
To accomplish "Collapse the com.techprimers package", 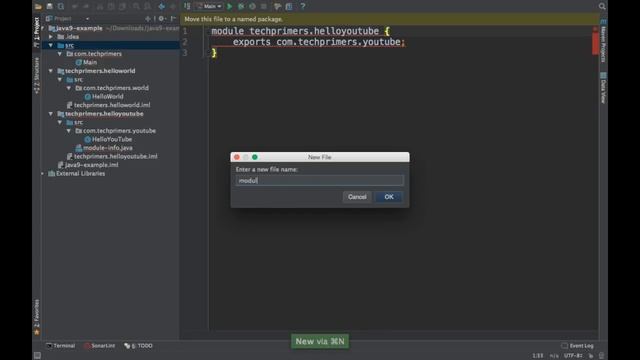I will coord(60,54).
